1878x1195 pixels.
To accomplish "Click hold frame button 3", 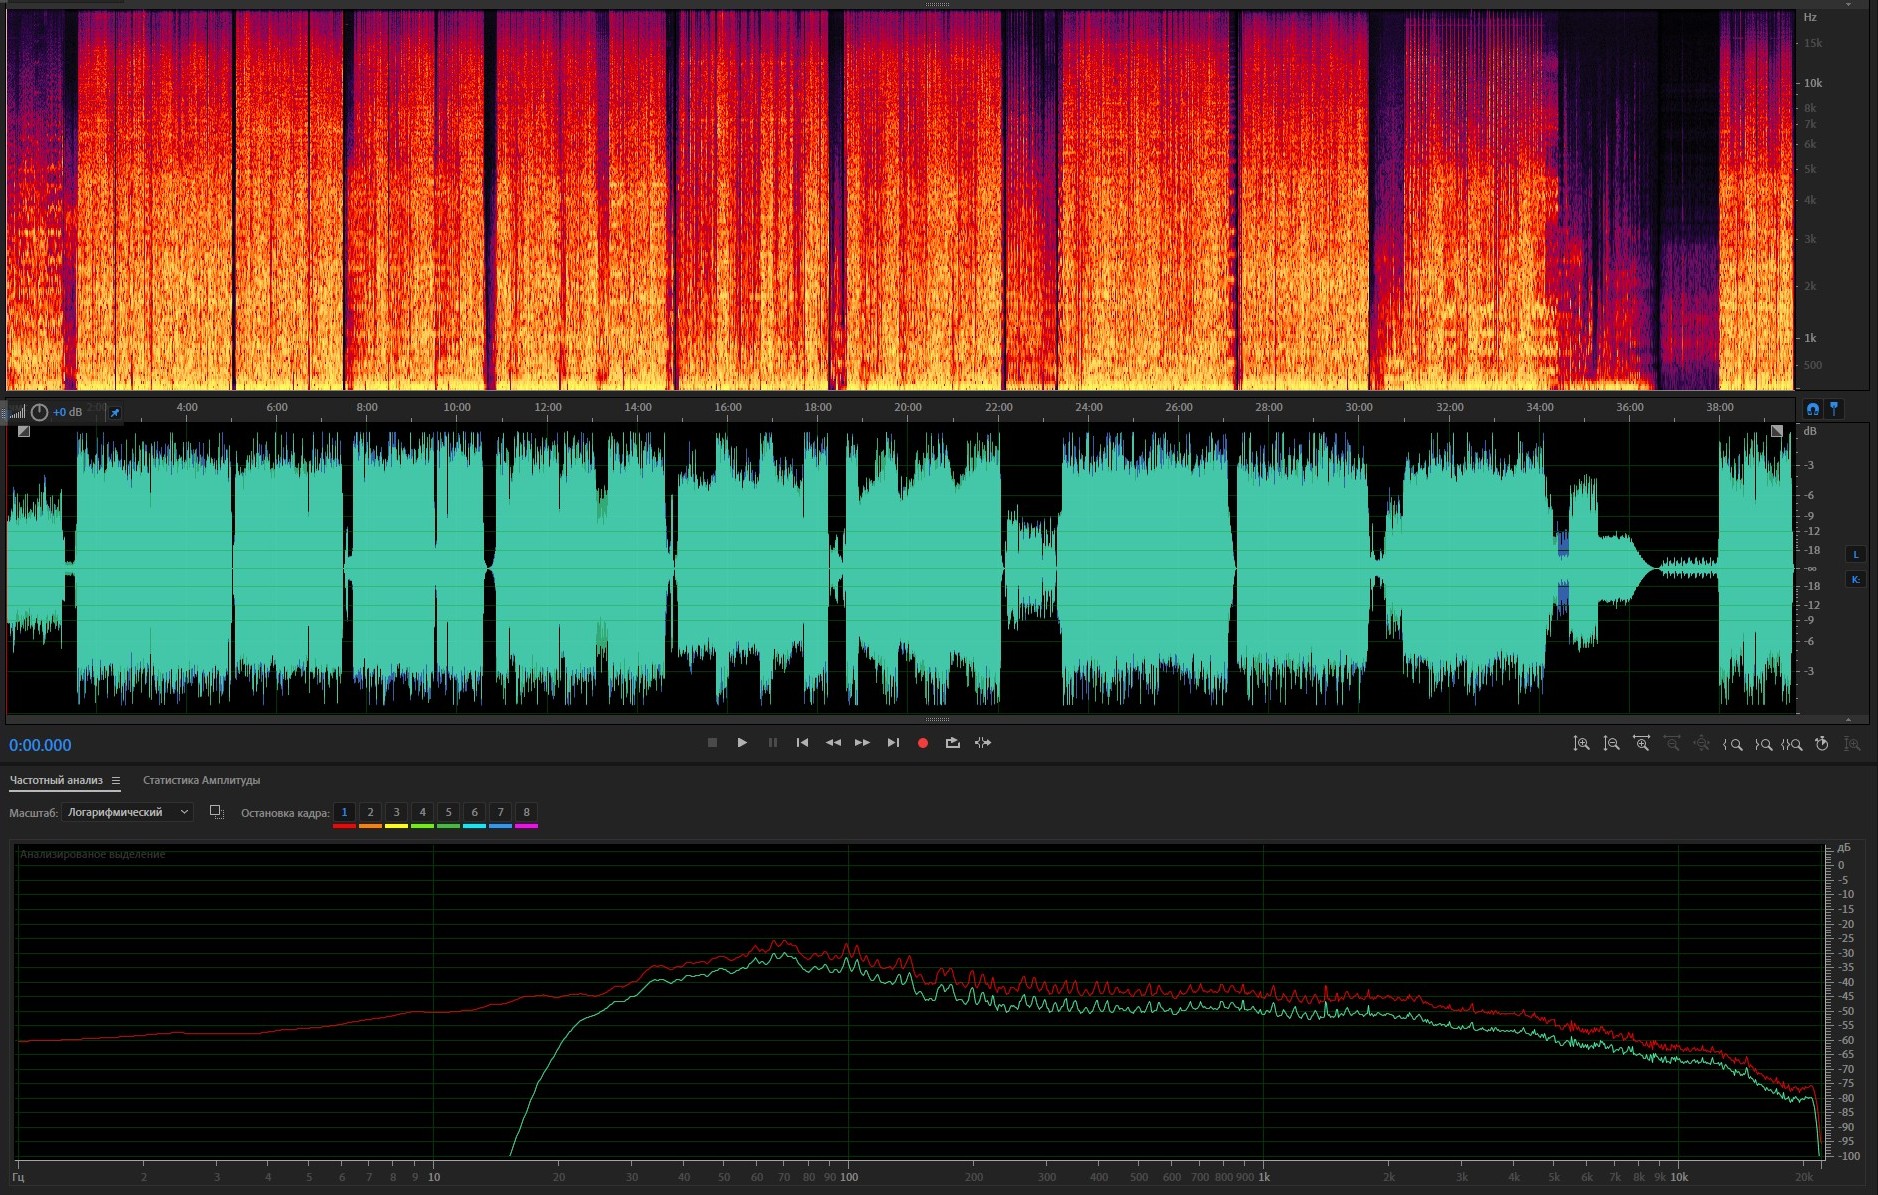I will (x=396, y=812).
